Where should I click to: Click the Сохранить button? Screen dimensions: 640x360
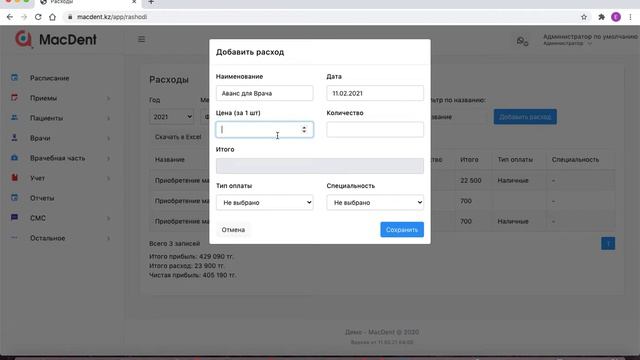[402, 230]
